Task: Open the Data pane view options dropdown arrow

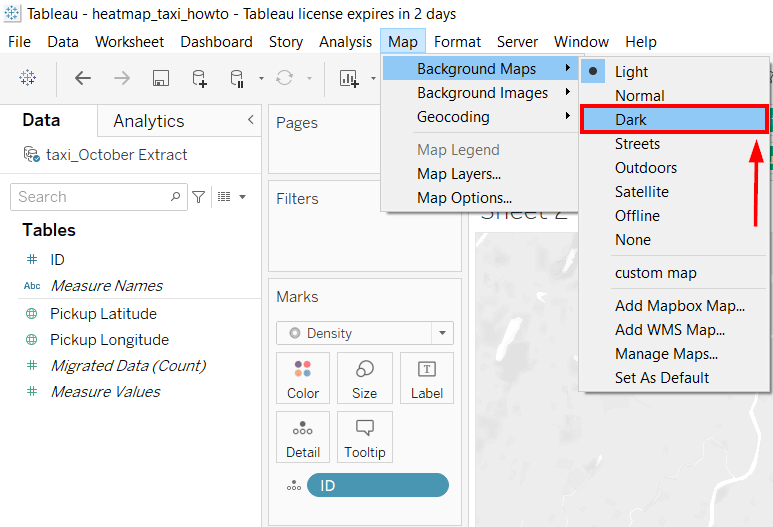Action: (242, 197)
